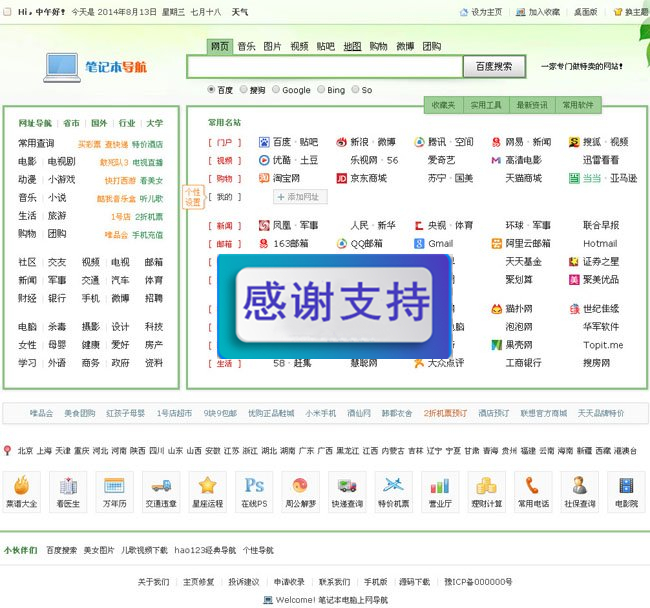Click the 百度搜索 search button

point(494,66)
